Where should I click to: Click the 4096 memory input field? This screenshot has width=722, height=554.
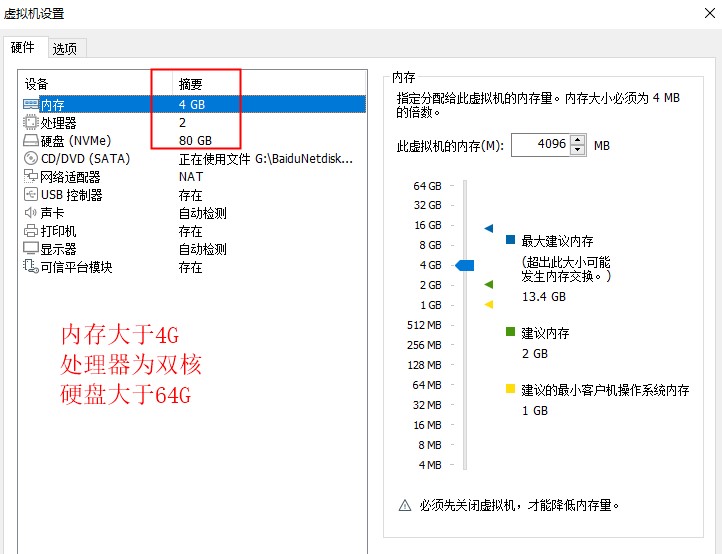(x=540, y=145)
